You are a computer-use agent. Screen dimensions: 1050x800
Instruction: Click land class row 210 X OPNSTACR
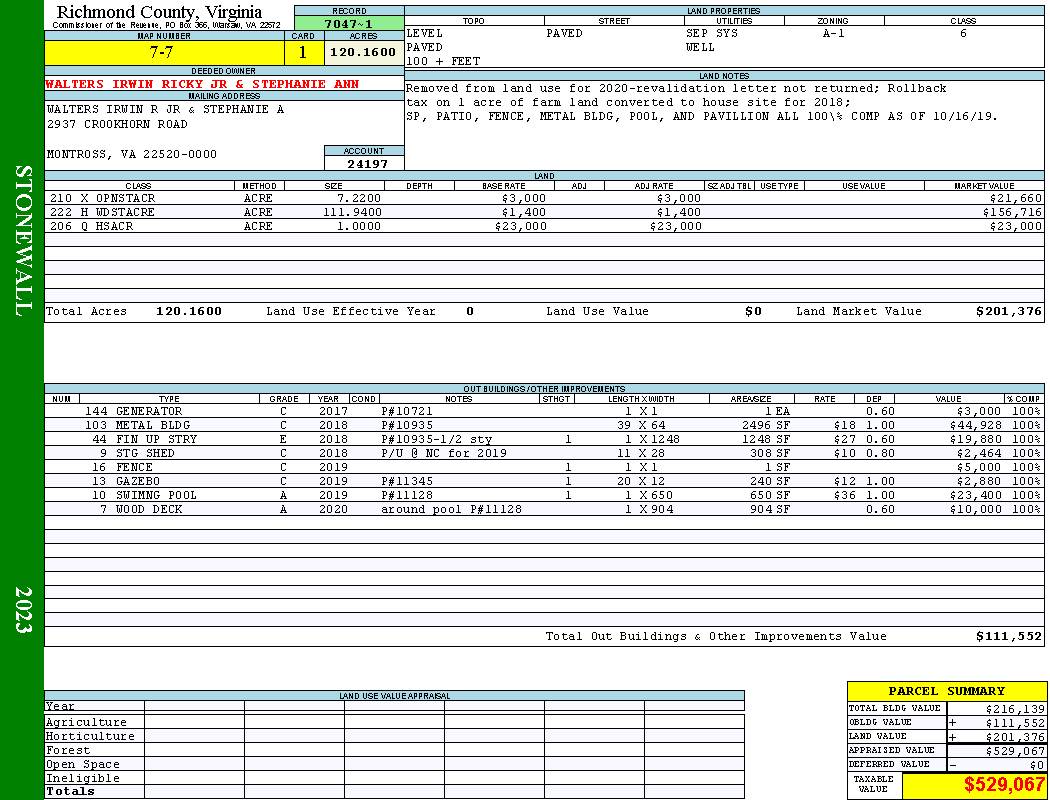[x=102, y=198]
